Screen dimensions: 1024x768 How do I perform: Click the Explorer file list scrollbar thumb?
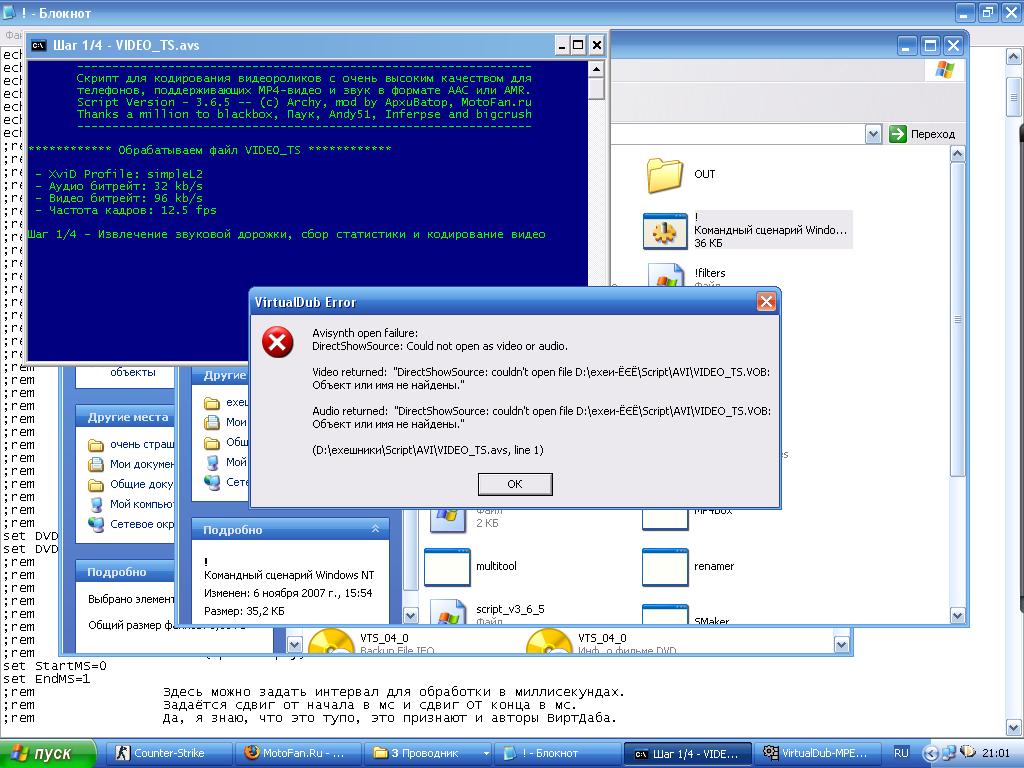point(957,319)
